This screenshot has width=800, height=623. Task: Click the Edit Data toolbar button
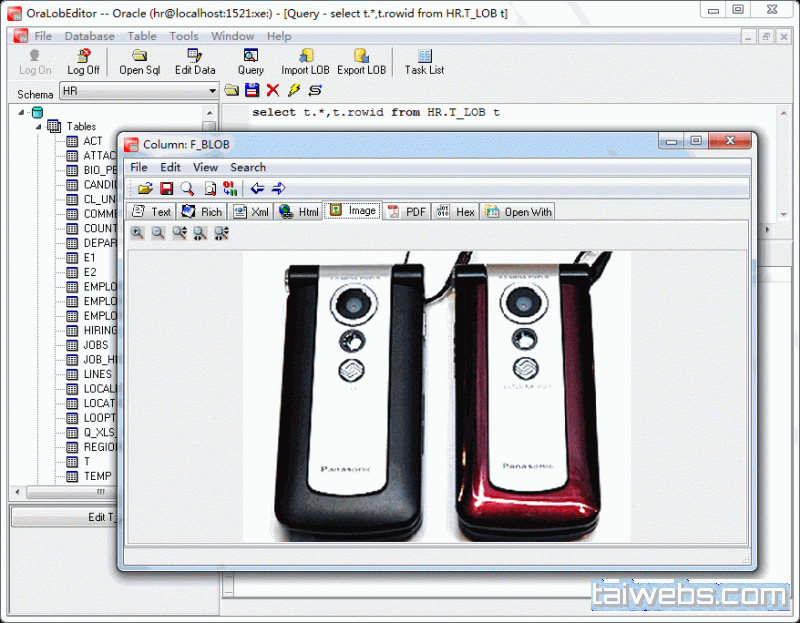195,62
